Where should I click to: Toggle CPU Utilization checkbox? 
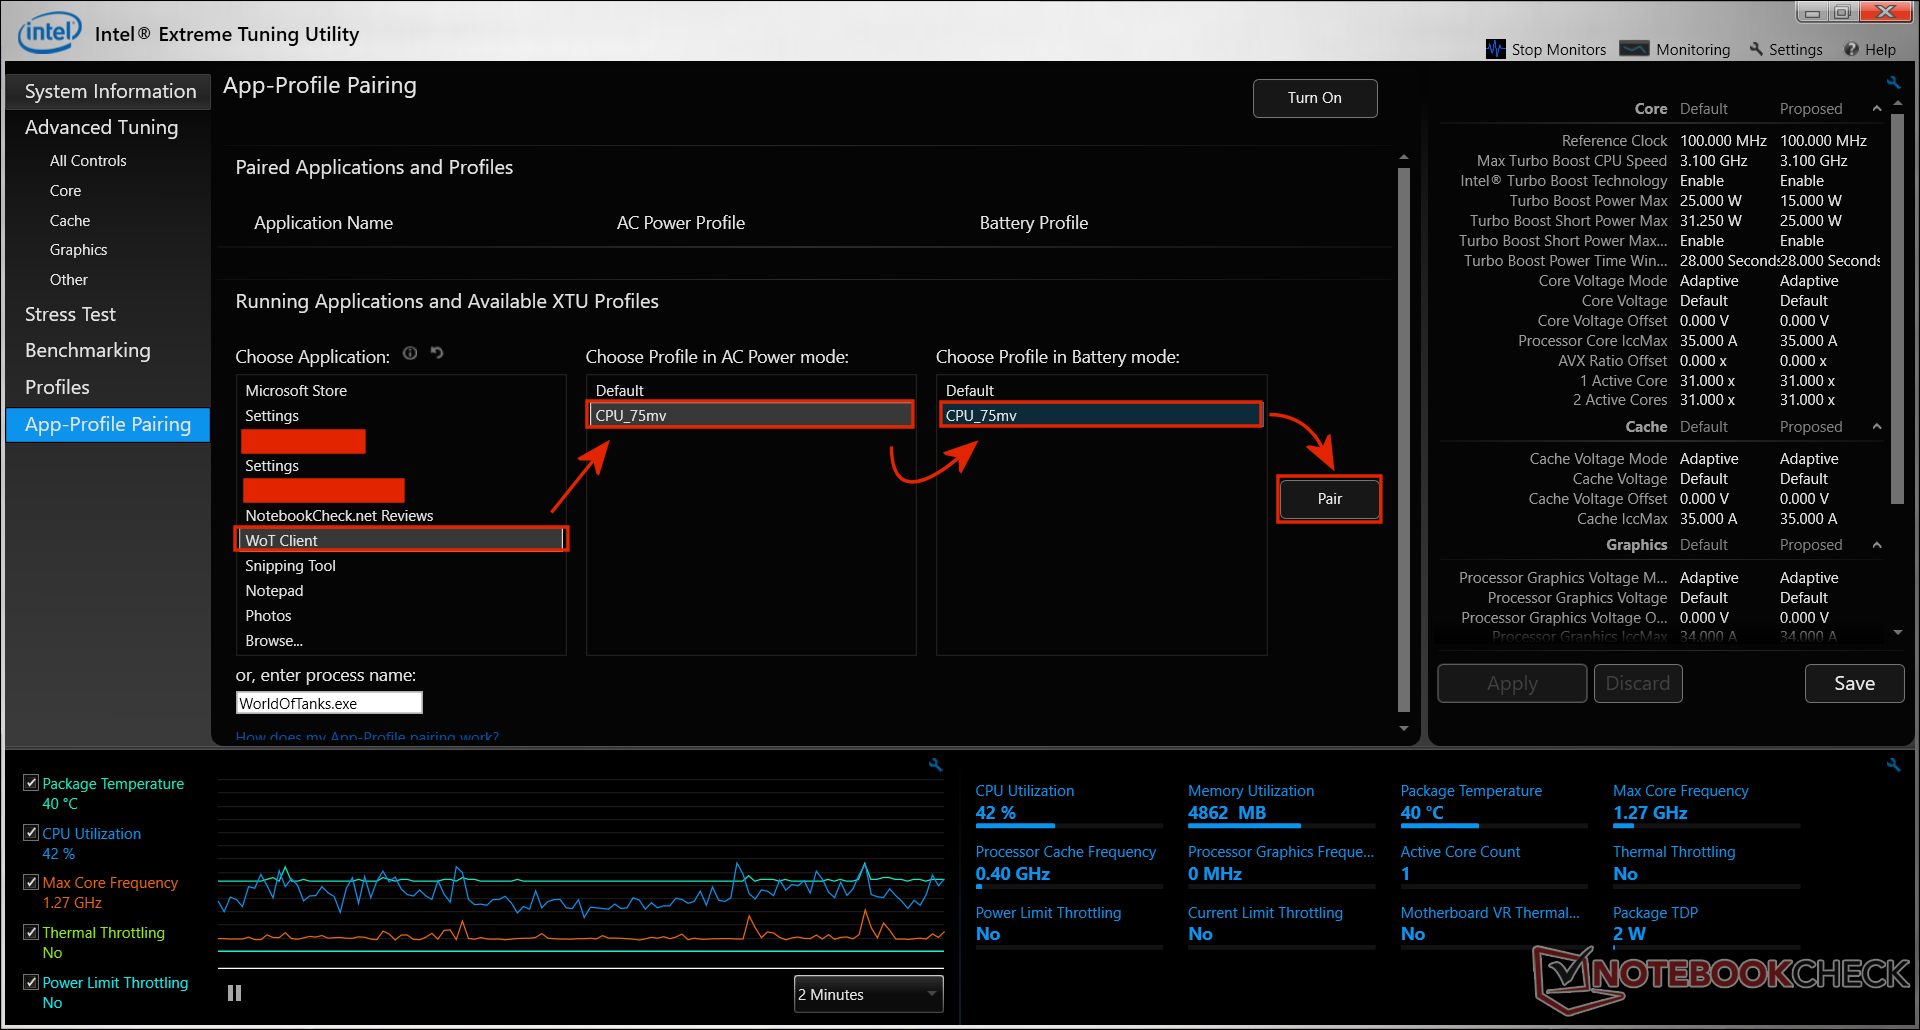pos(31,833)
